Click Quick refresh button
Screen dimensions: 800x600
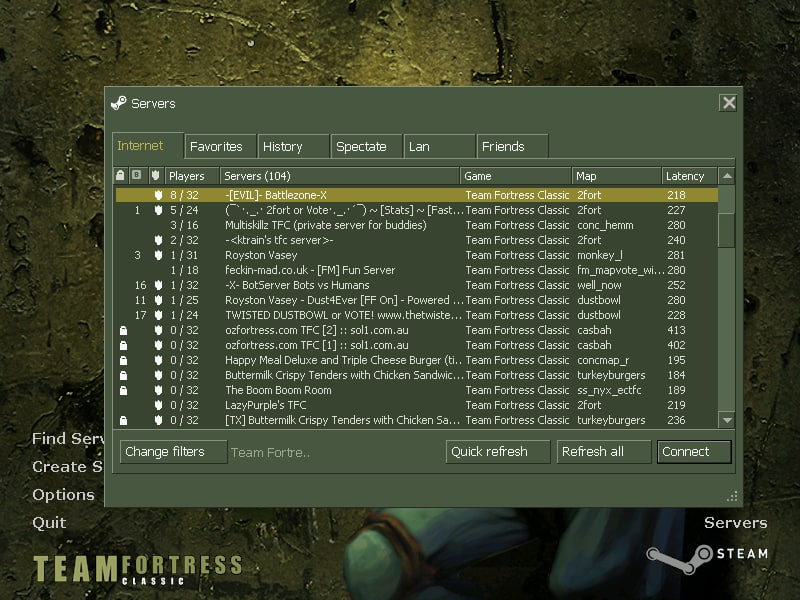click(x=498, y=452)
